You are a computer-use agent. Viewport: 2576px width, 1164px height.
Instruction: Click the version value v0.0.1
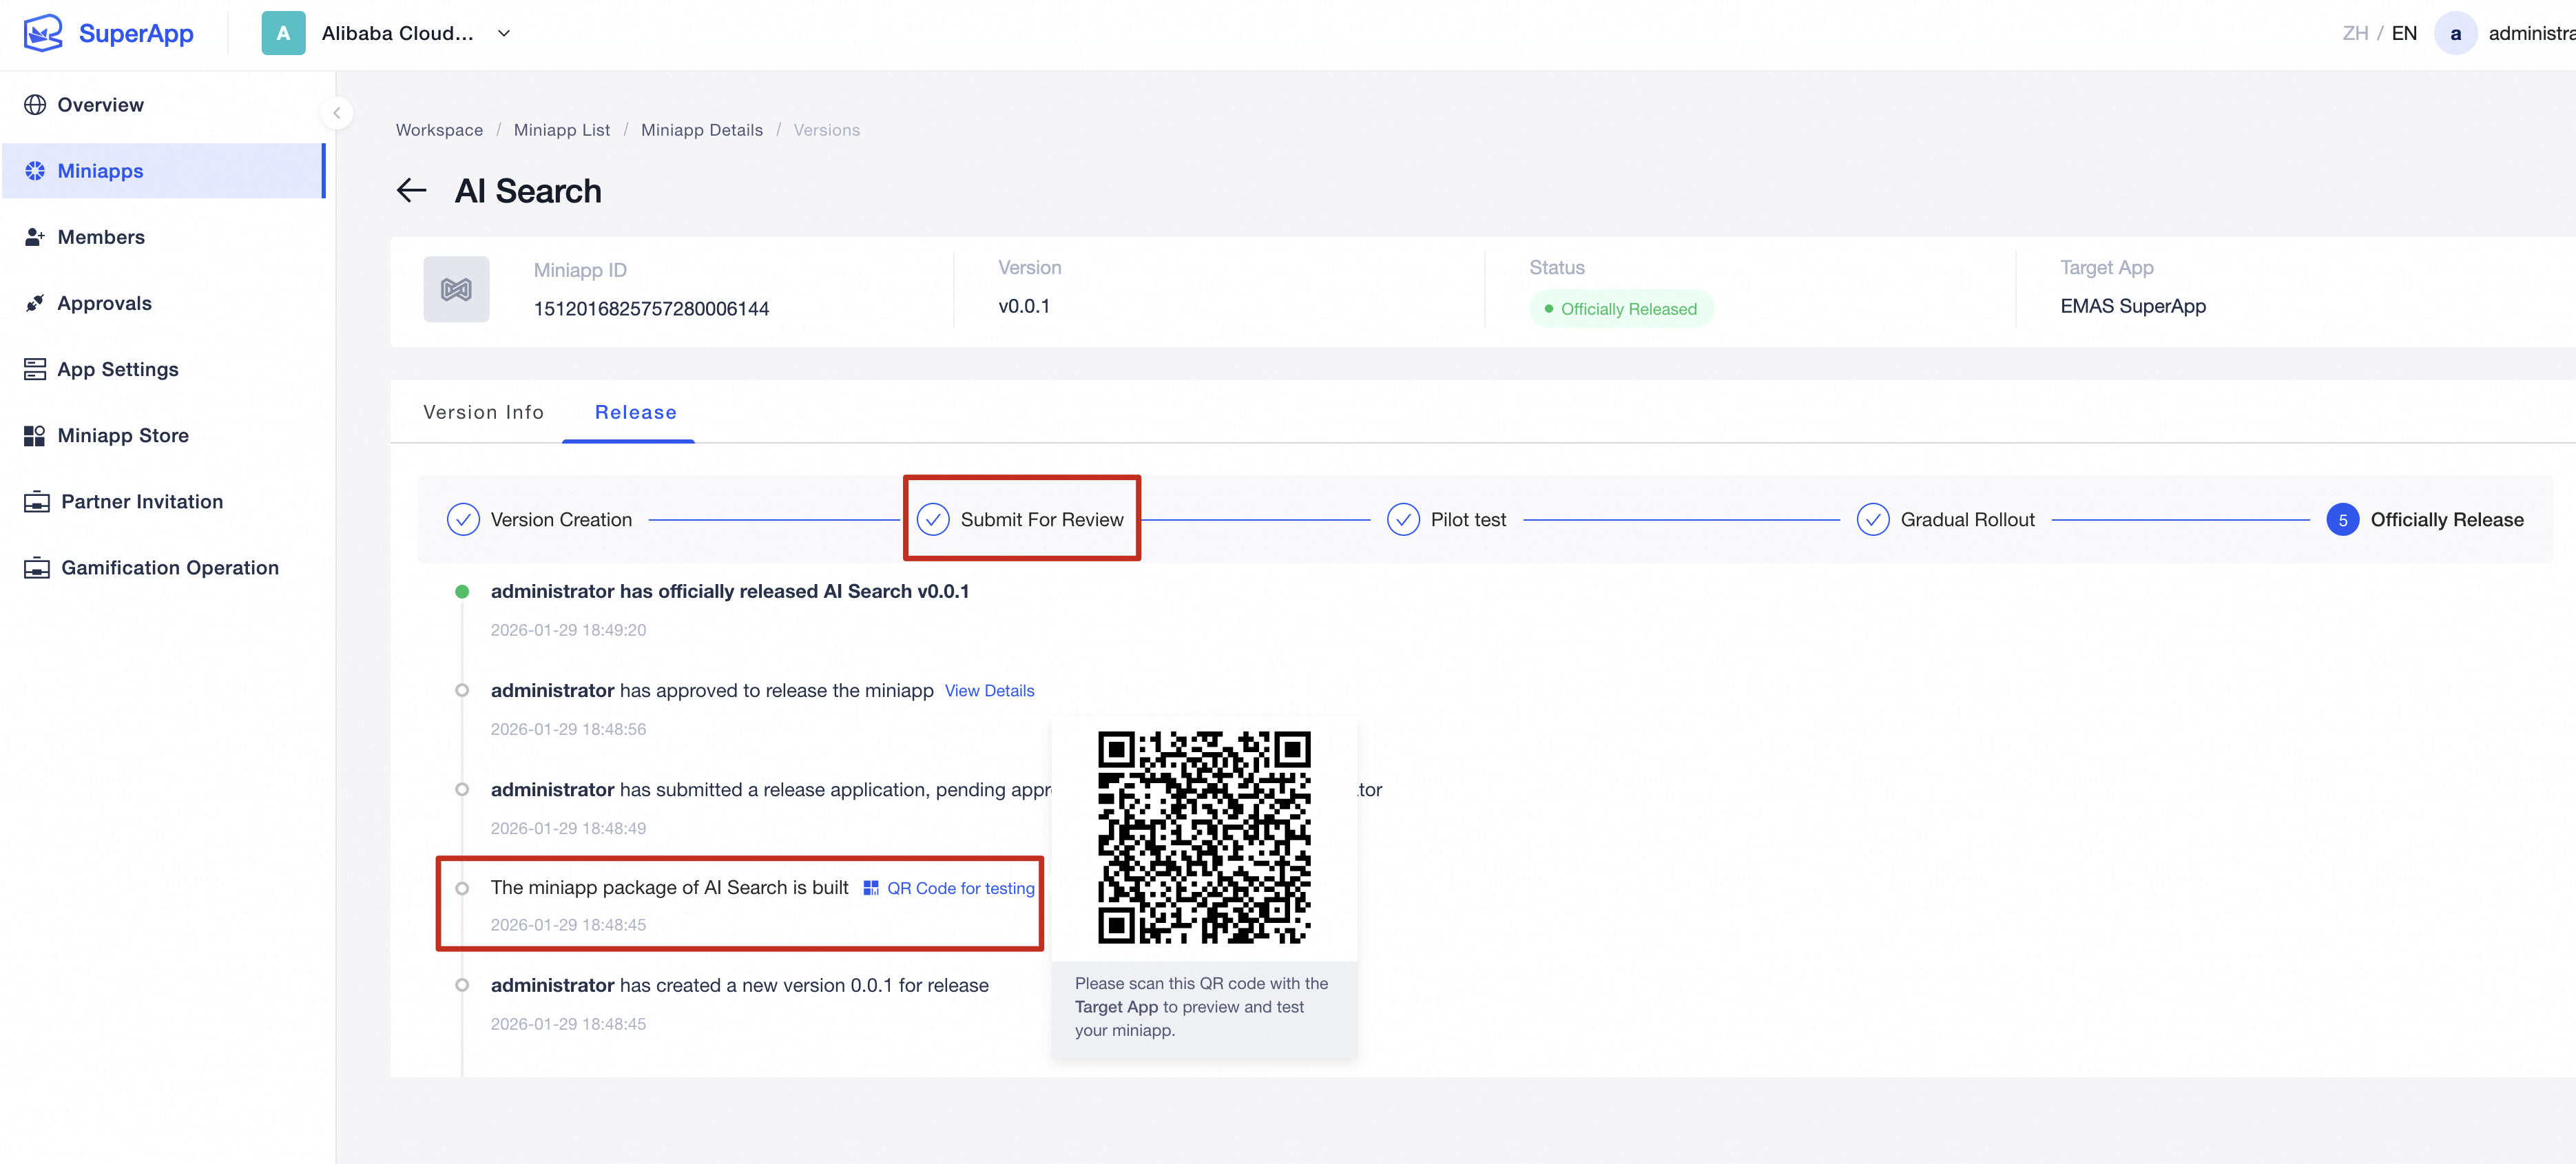pyautogui.click(x=1024, y=306)
